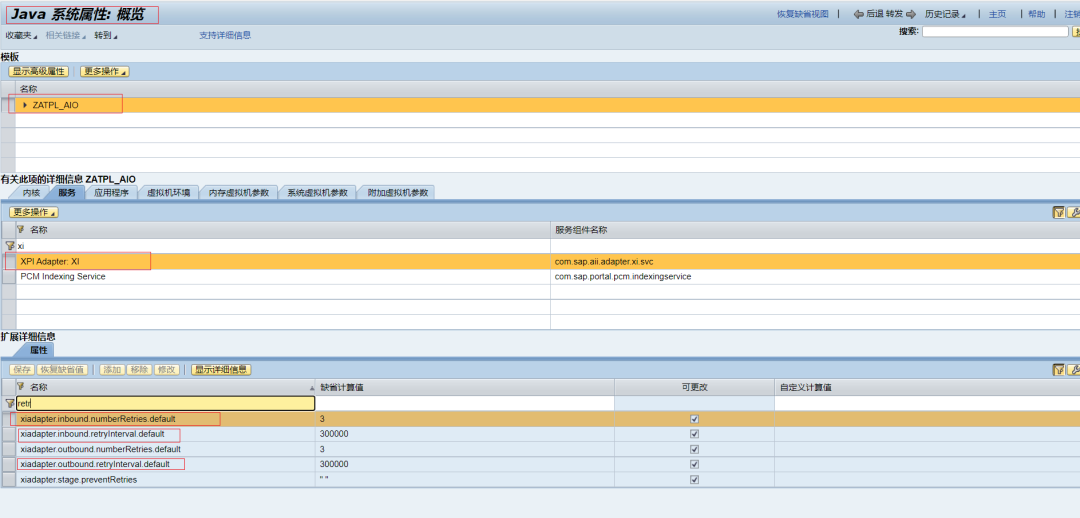
Task: Click the 保存 button
Action: click(22, 370)
